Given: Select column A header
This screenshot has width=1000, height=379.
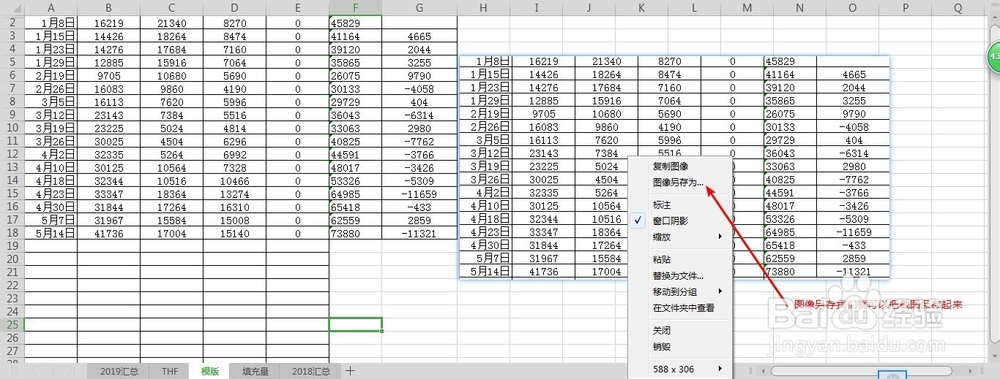Looking at the screenshot, I should (x=50, y=7).
